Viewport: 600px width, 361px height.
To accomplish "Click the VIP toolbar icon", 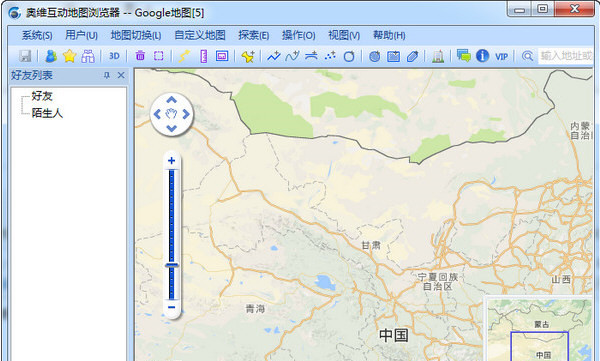I will [x=501, y=57].
